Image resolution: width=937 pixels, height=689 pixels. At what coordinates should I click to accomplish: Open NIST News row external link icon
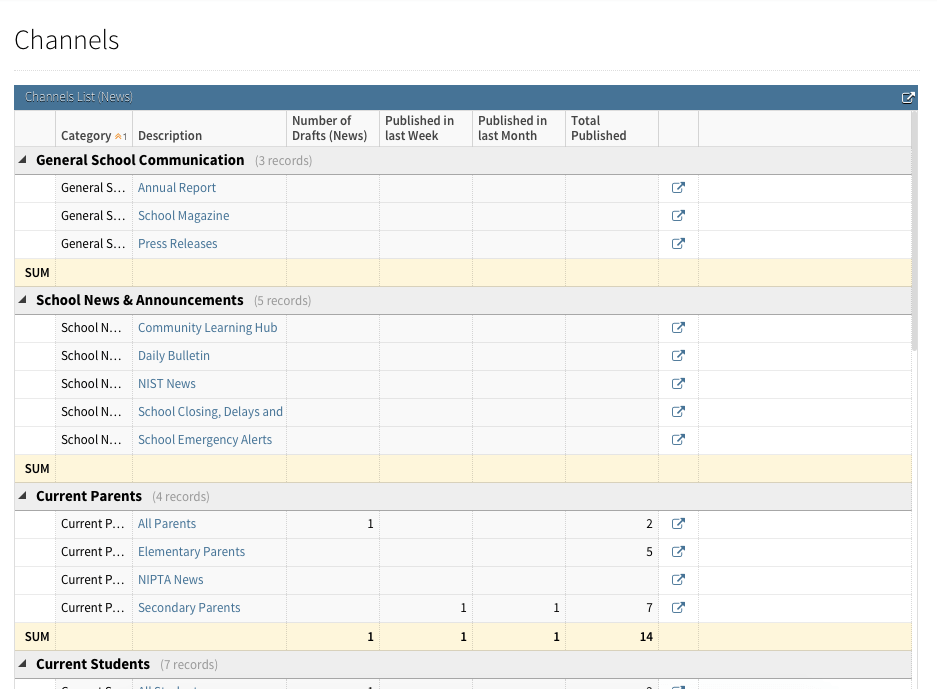(678, 384)
